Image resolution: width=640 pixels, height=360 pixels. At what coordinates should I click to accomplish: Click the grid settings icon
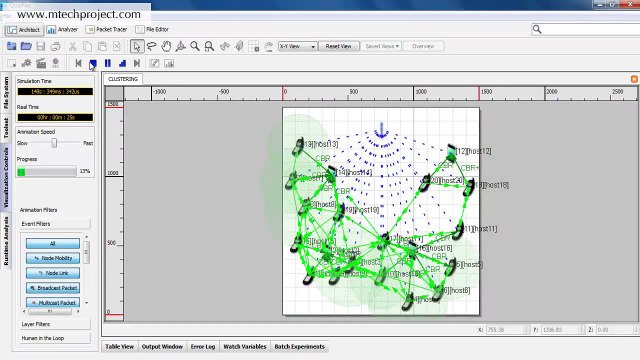point(253,46)
